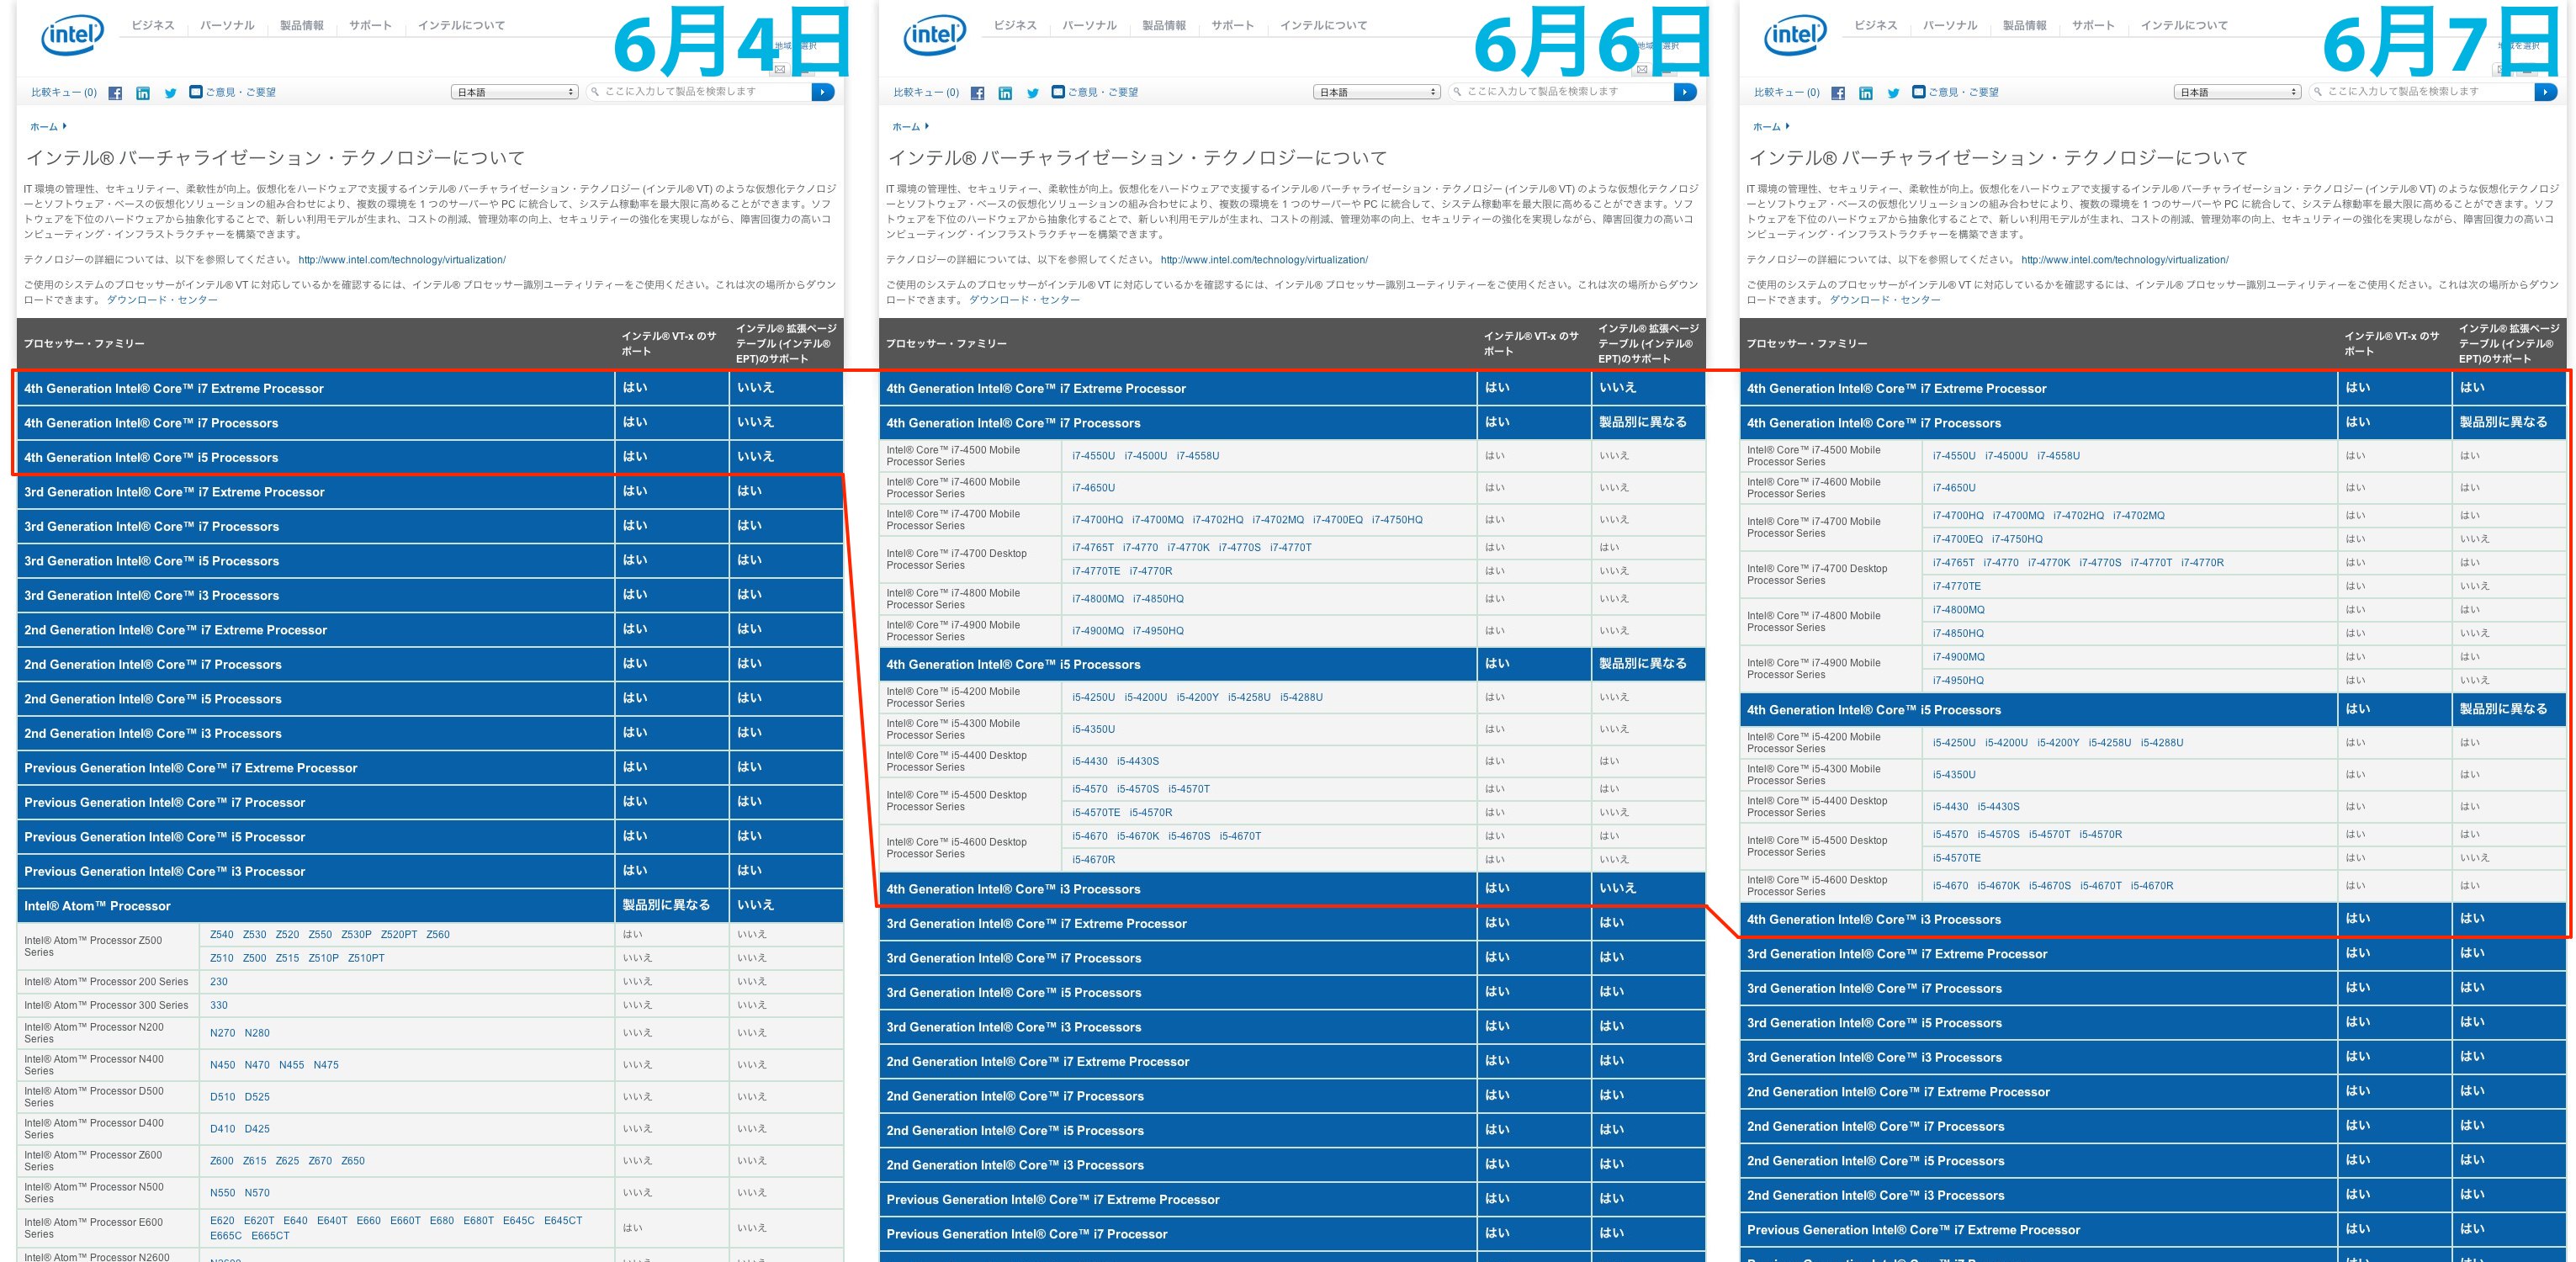Click the ダウンロード・センター link in the June 4 panel

162,300
